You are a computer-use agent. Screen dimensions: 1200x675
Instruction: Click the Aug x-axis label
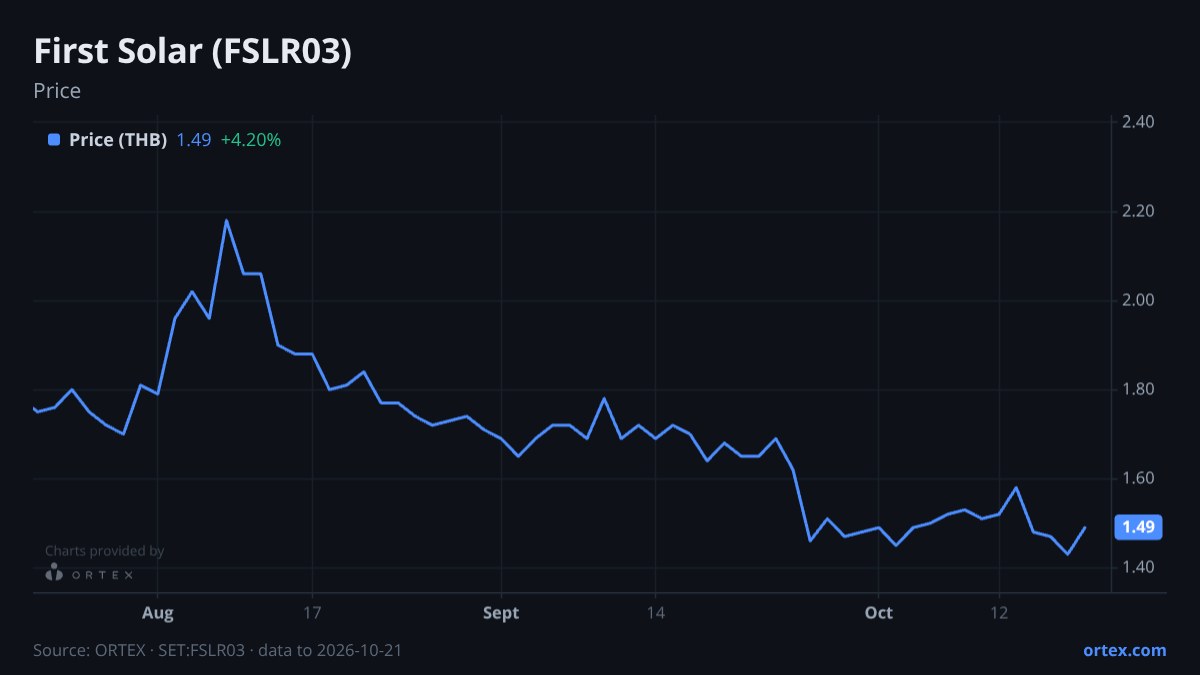(158, 613)
